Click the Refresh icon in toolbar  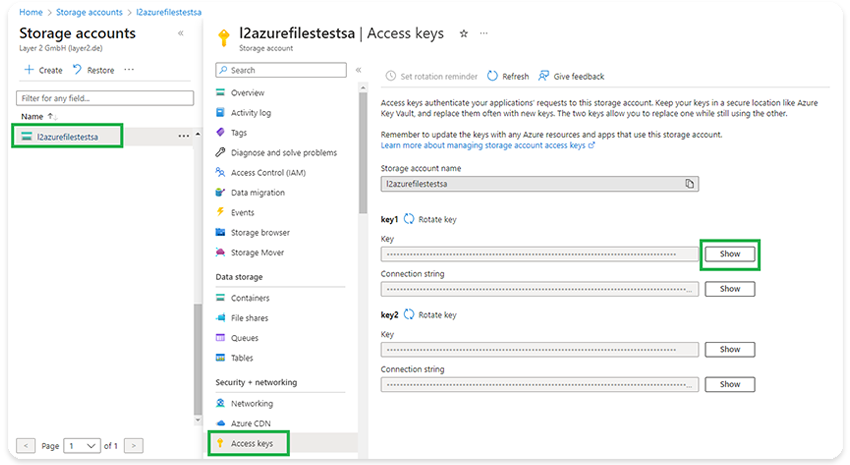pos(492,76)
